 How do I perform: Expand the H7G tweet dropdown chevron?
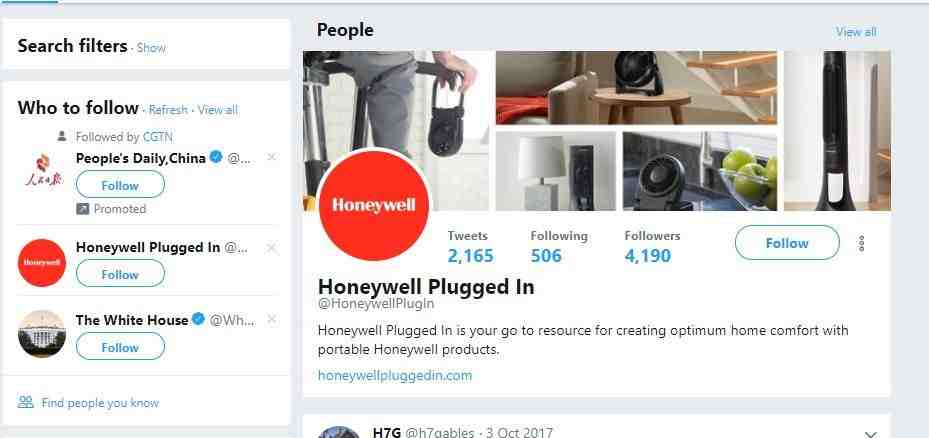(x=870, y=434)
